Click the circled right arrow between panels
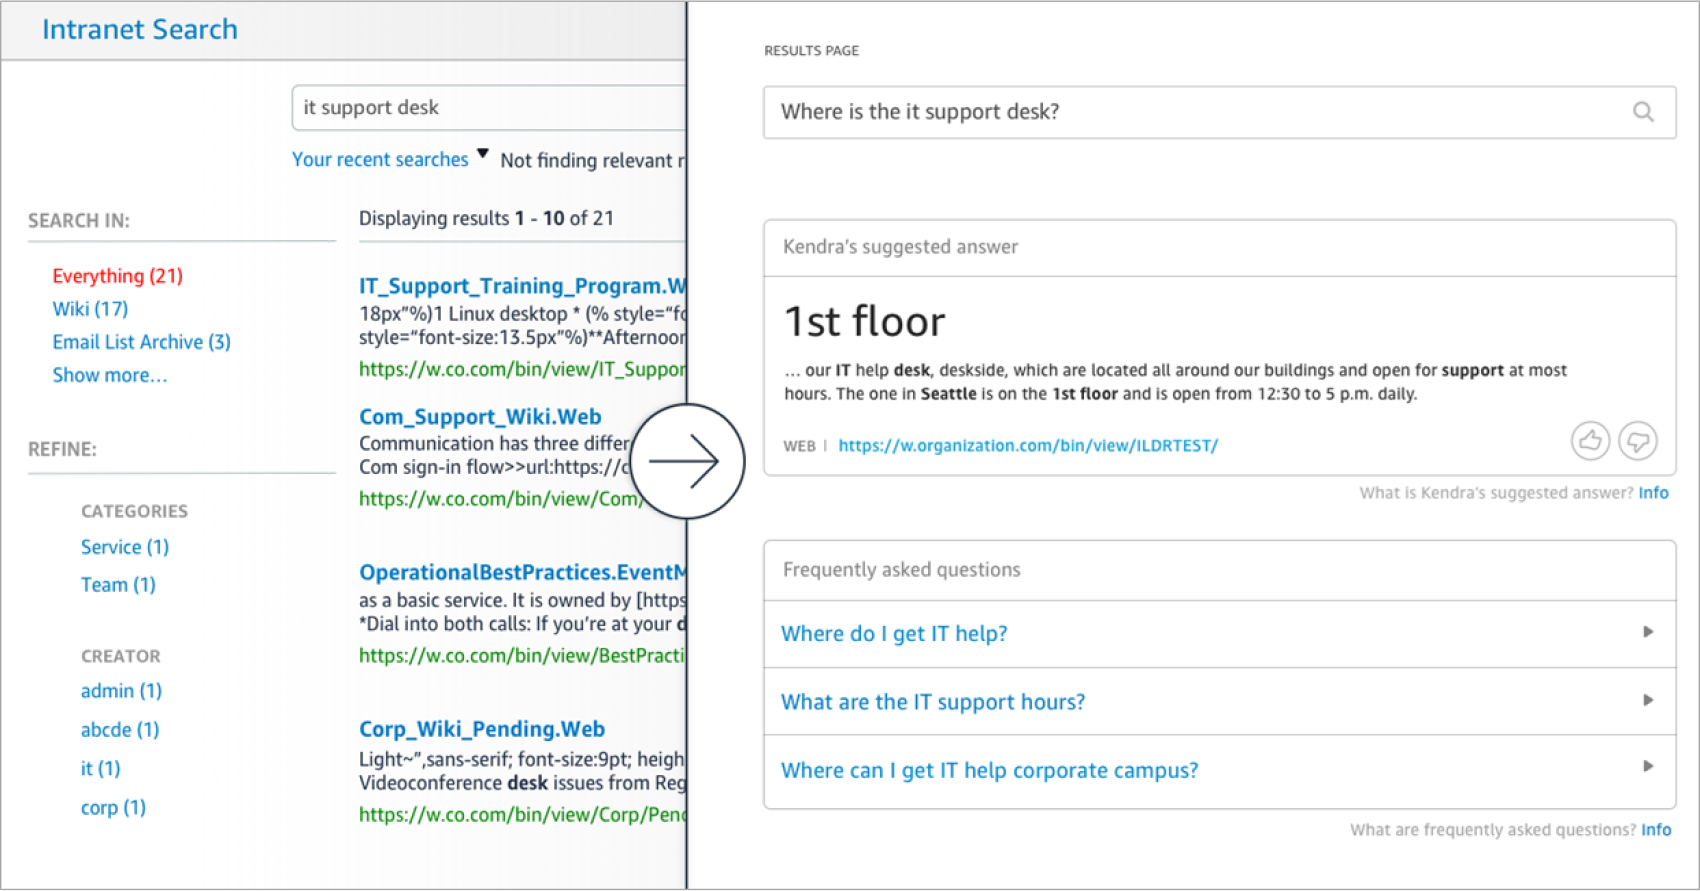Image resolution: width=1700 pixels, height=891 pixels. [x=687, y=460]
